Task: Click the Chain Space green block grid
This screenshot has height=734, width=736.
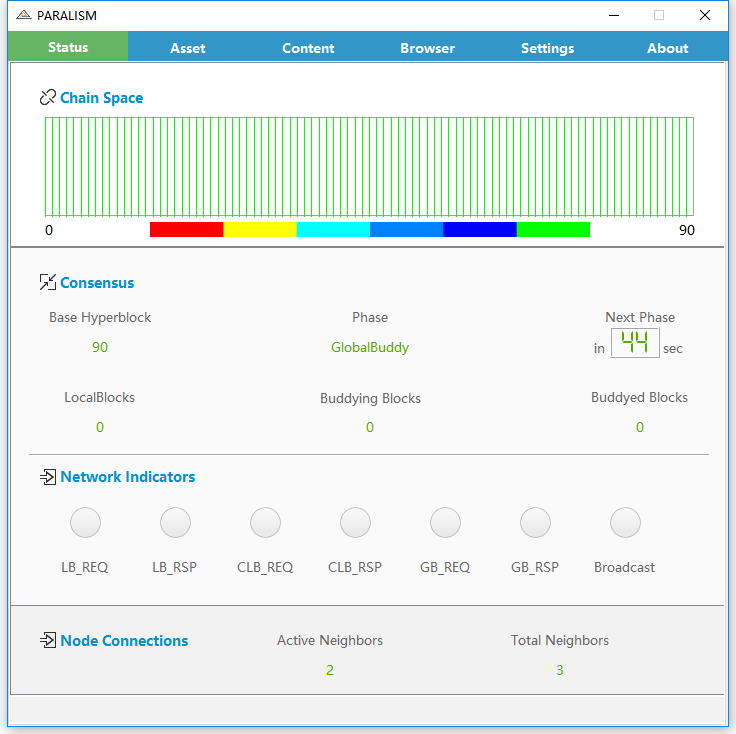Action: click(x=369, y=167)
